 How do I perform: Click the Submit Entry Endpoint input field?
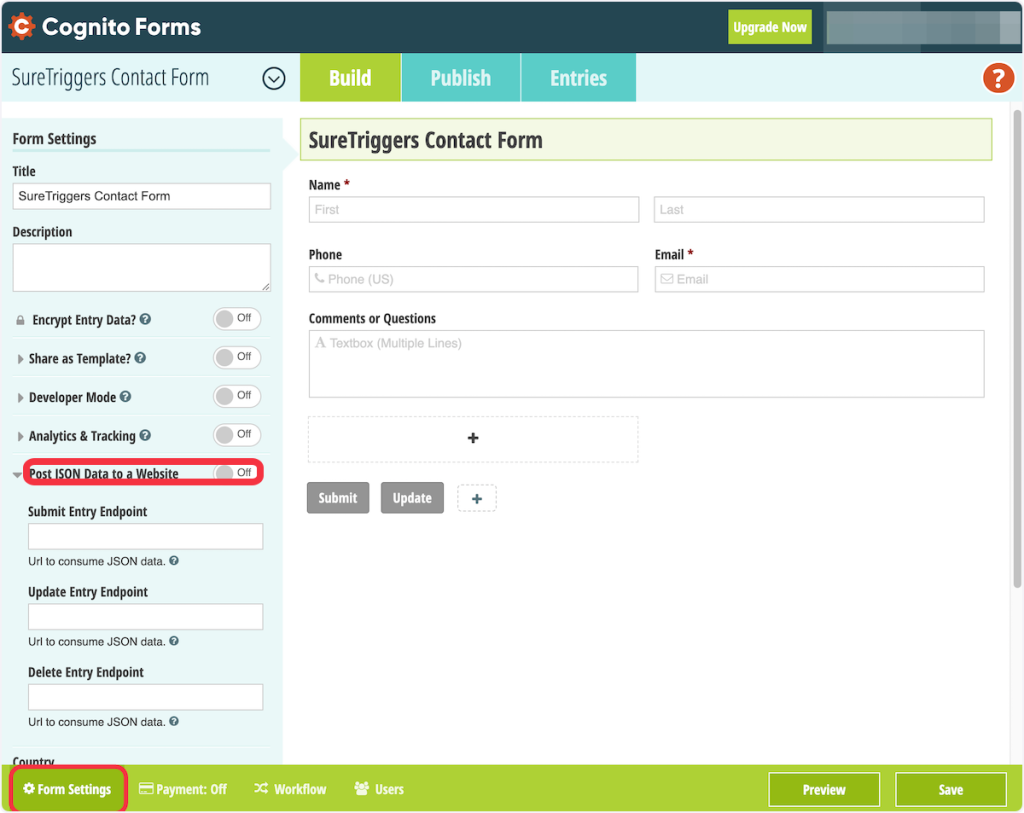[145, 537]
